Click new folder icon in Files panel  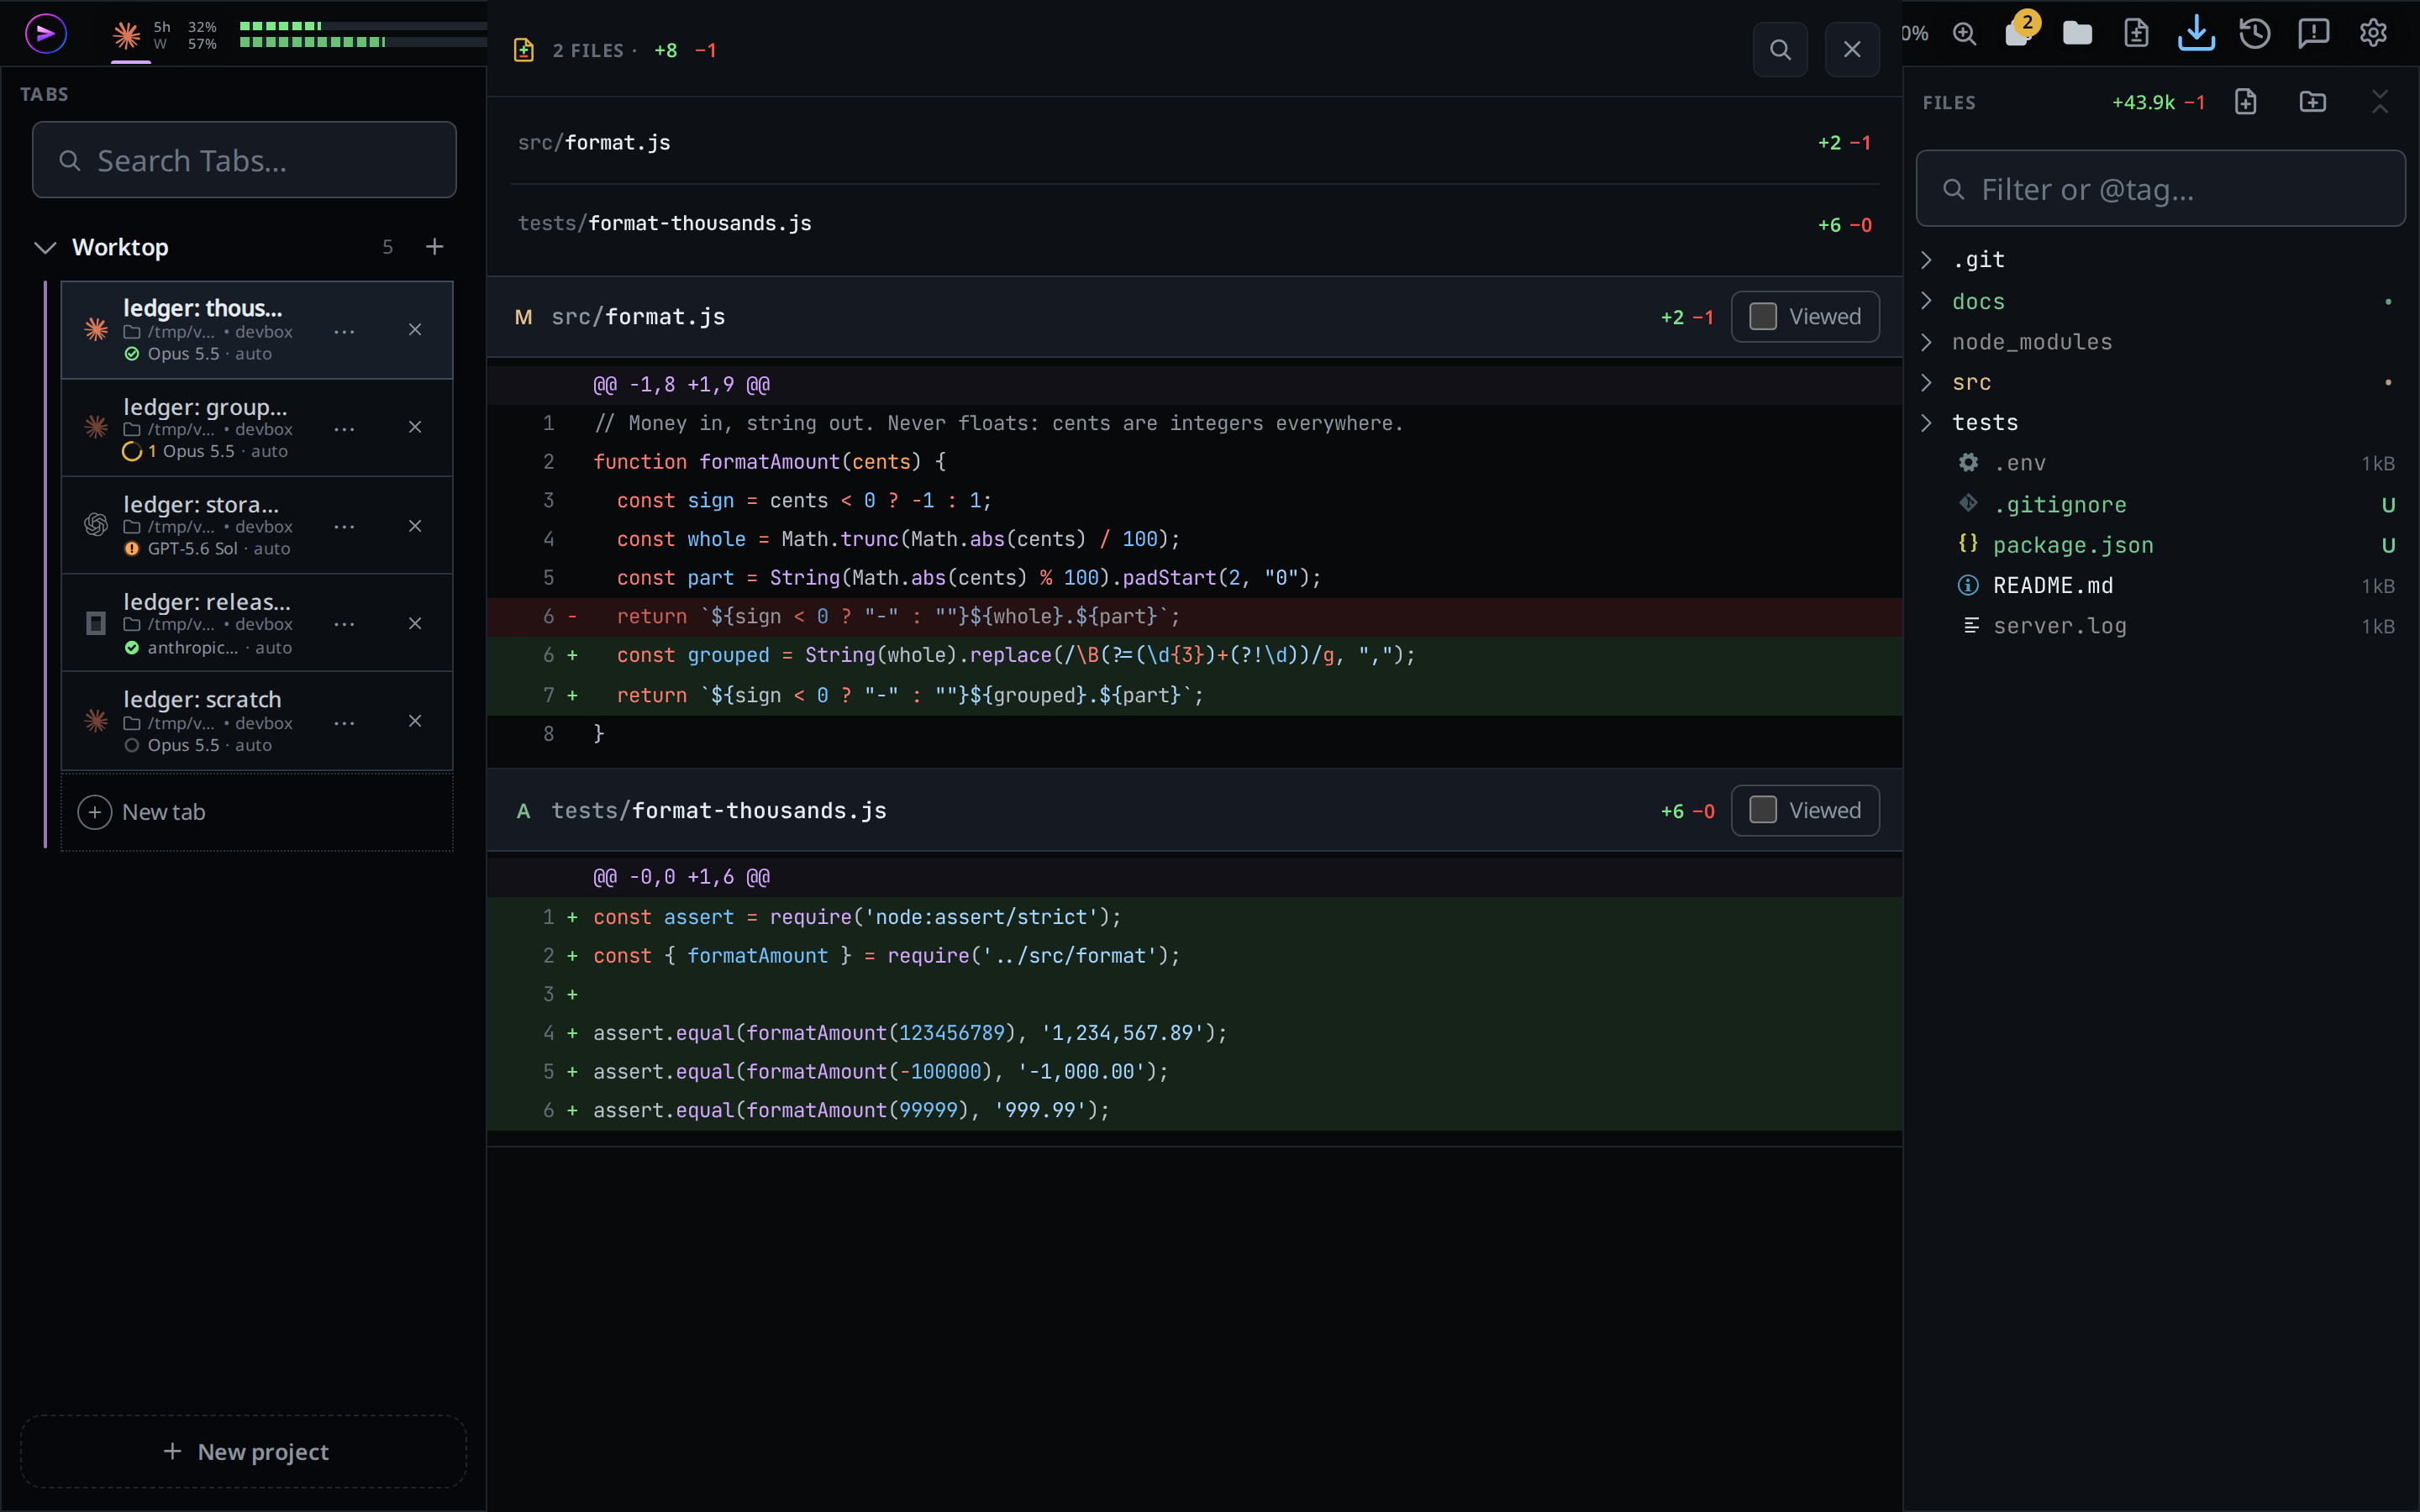2313,102
